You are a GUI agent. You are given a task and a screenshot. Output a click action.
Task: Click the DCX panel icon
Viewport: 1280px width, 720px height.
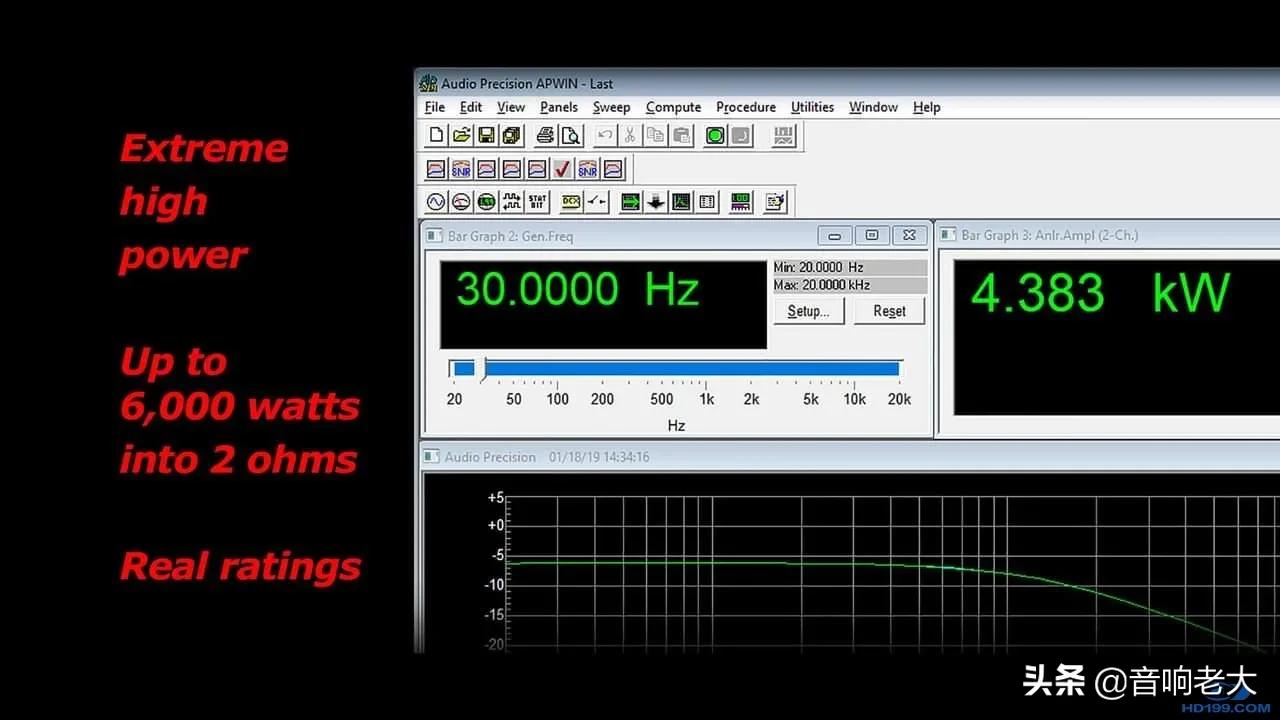click(x=571, y=202)
